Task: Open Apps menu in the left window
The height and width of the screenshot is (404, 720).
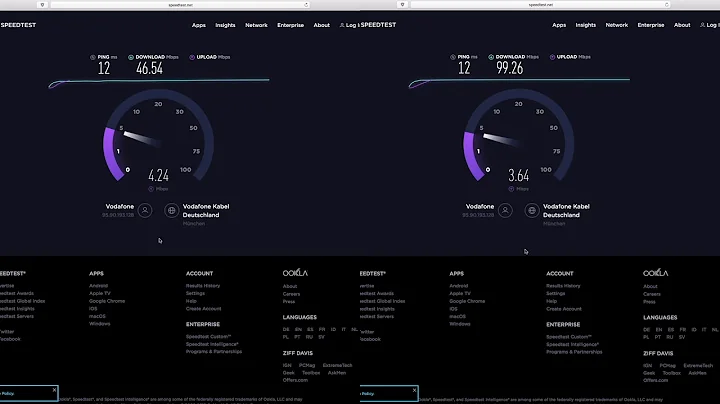Action: (x=199, y=25)
